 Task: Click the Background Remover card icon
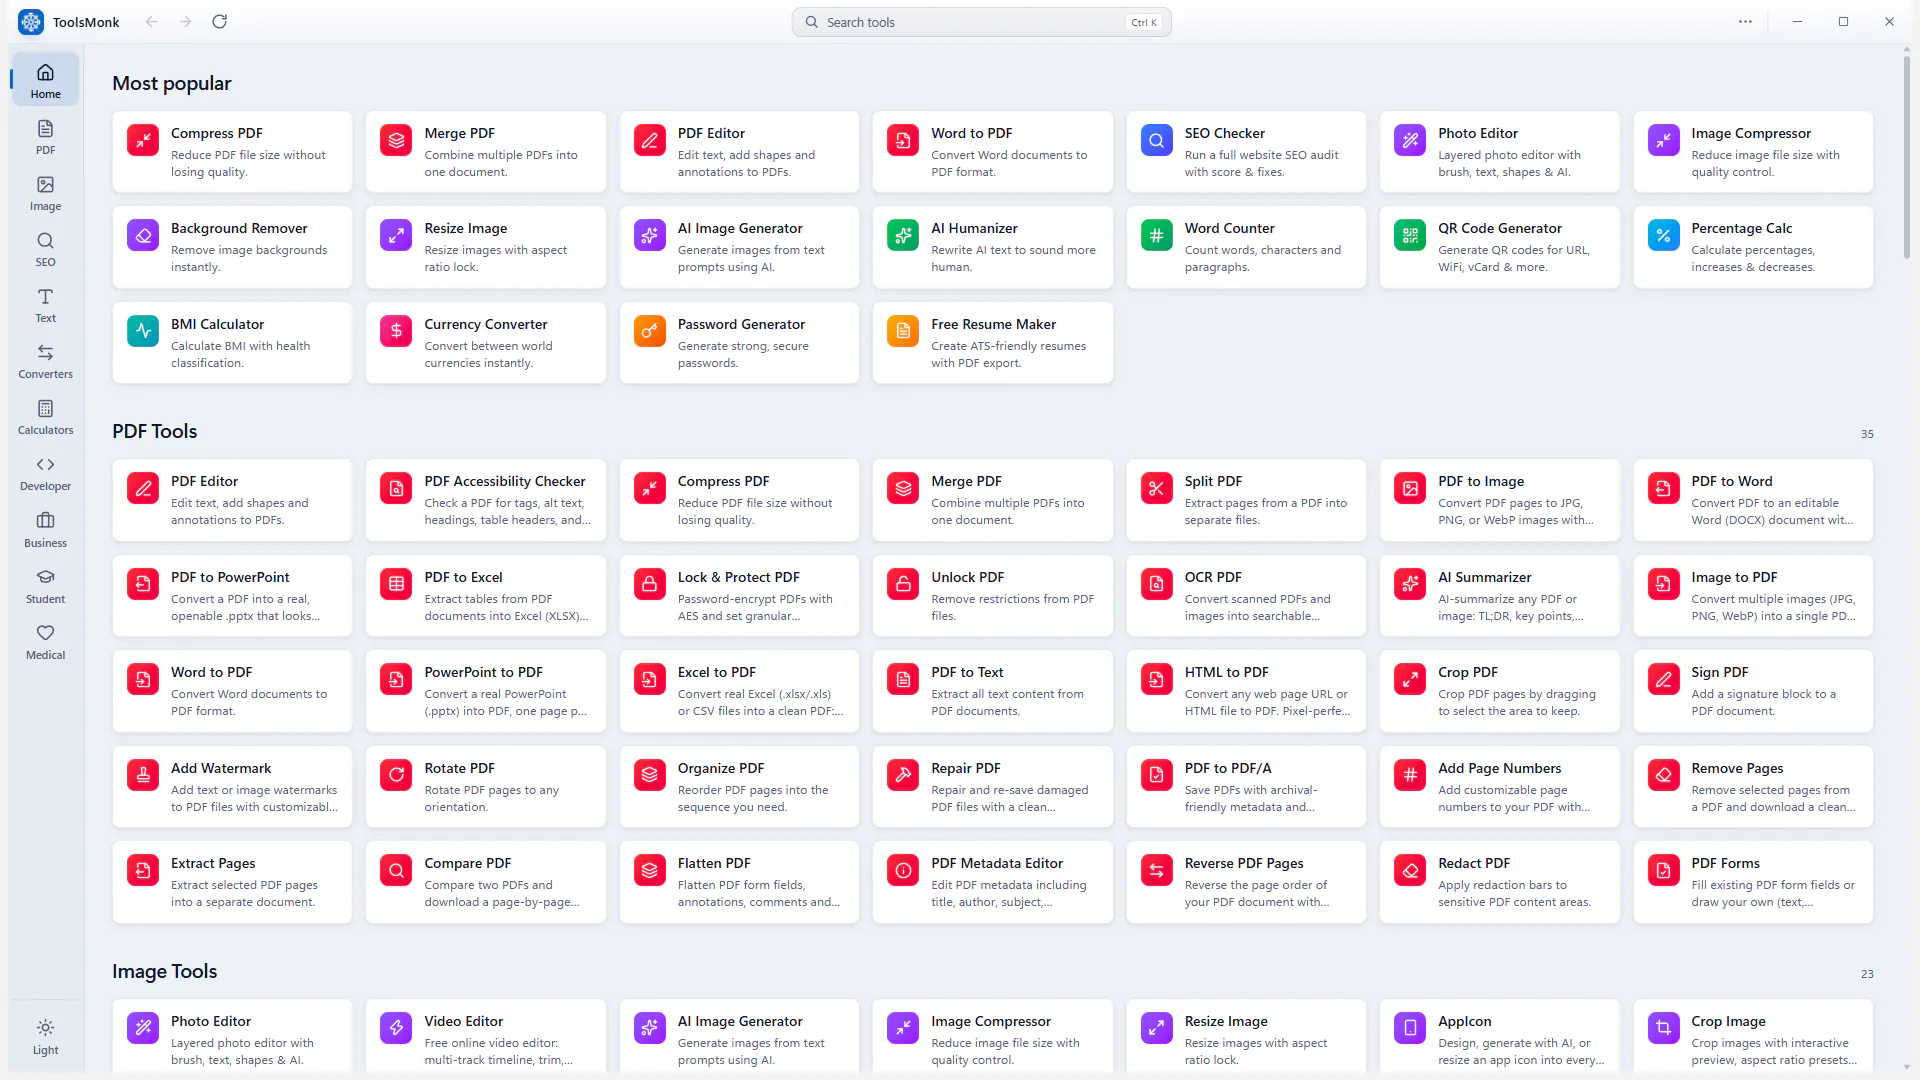click(143, 236)
